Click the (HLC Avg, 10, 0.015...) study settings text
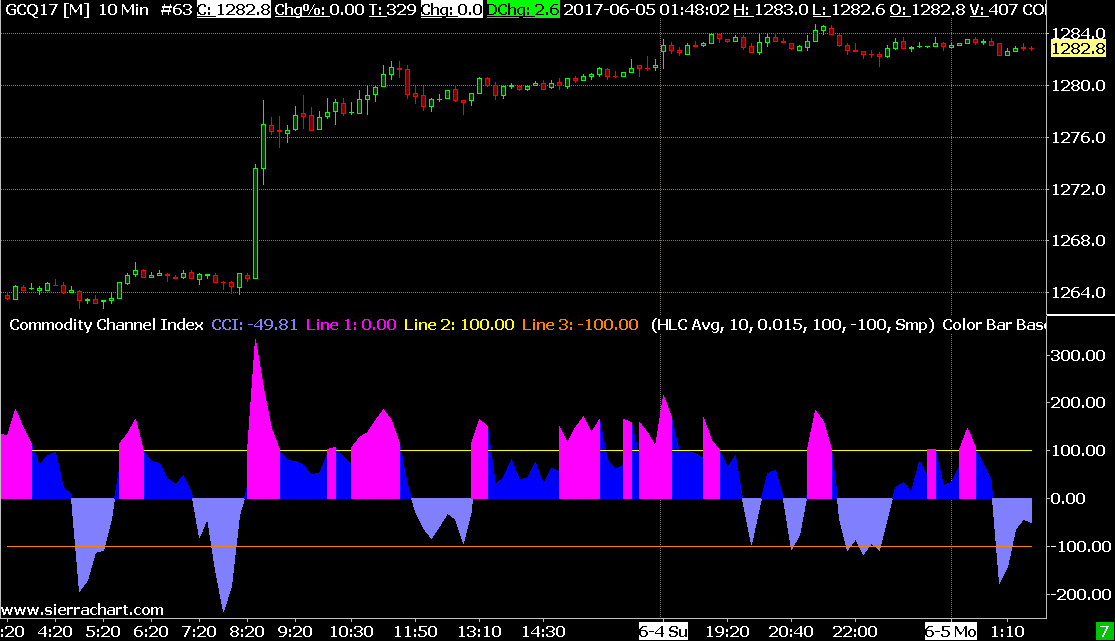The width and height of the screenshot is (1115, 641). tap(793, 324)
